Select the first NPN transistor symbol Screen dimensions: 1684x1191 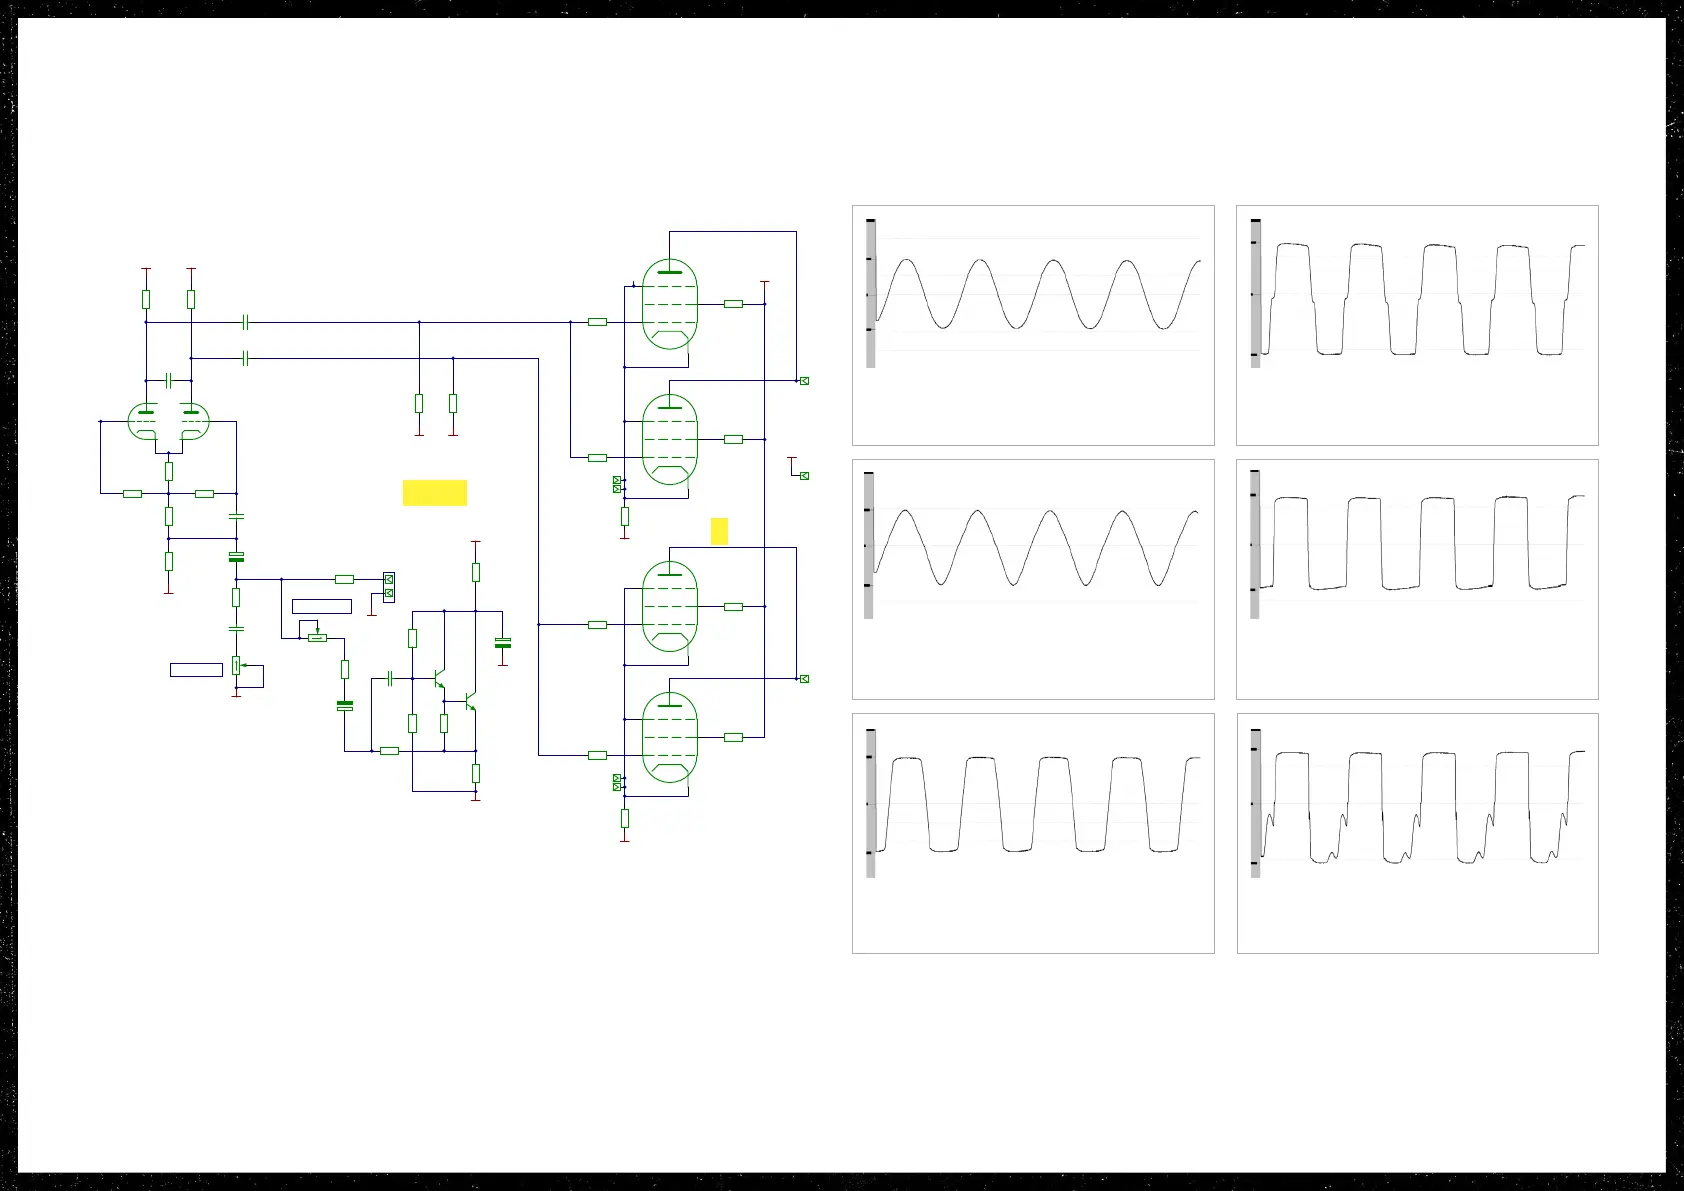point(438,679)
